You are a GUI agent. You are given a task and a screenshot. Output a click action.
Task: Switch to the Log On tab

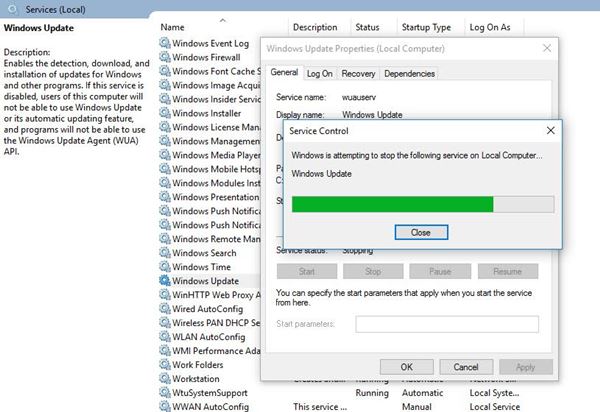click(320, 73)
